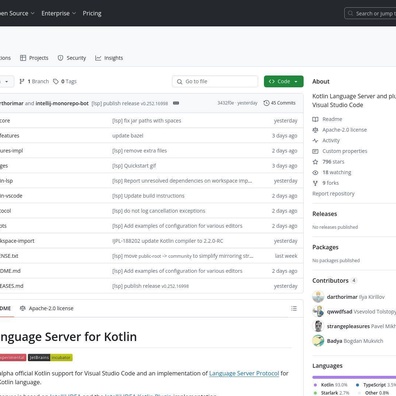This screenshot has height=396, width=396.
Task: Open commit 'Report unresolved dependencies on workspace'
Action: 182,181
